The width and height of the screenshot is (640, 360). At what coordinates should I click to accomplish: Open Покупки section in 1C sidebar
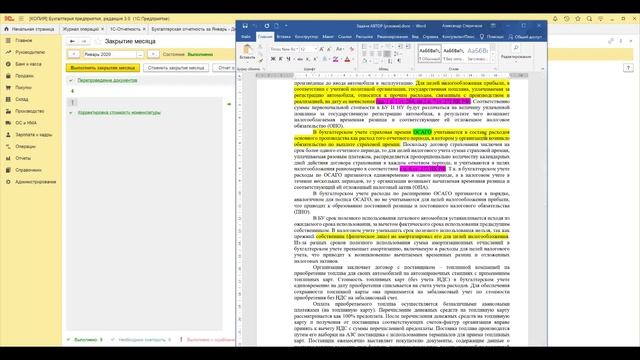23,88
